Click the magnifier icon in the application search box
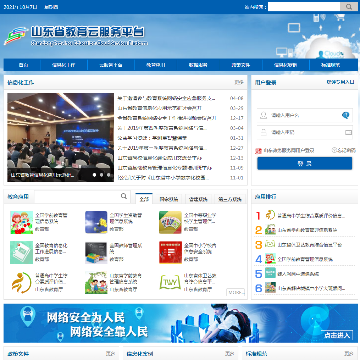 (x=124, y=196)
